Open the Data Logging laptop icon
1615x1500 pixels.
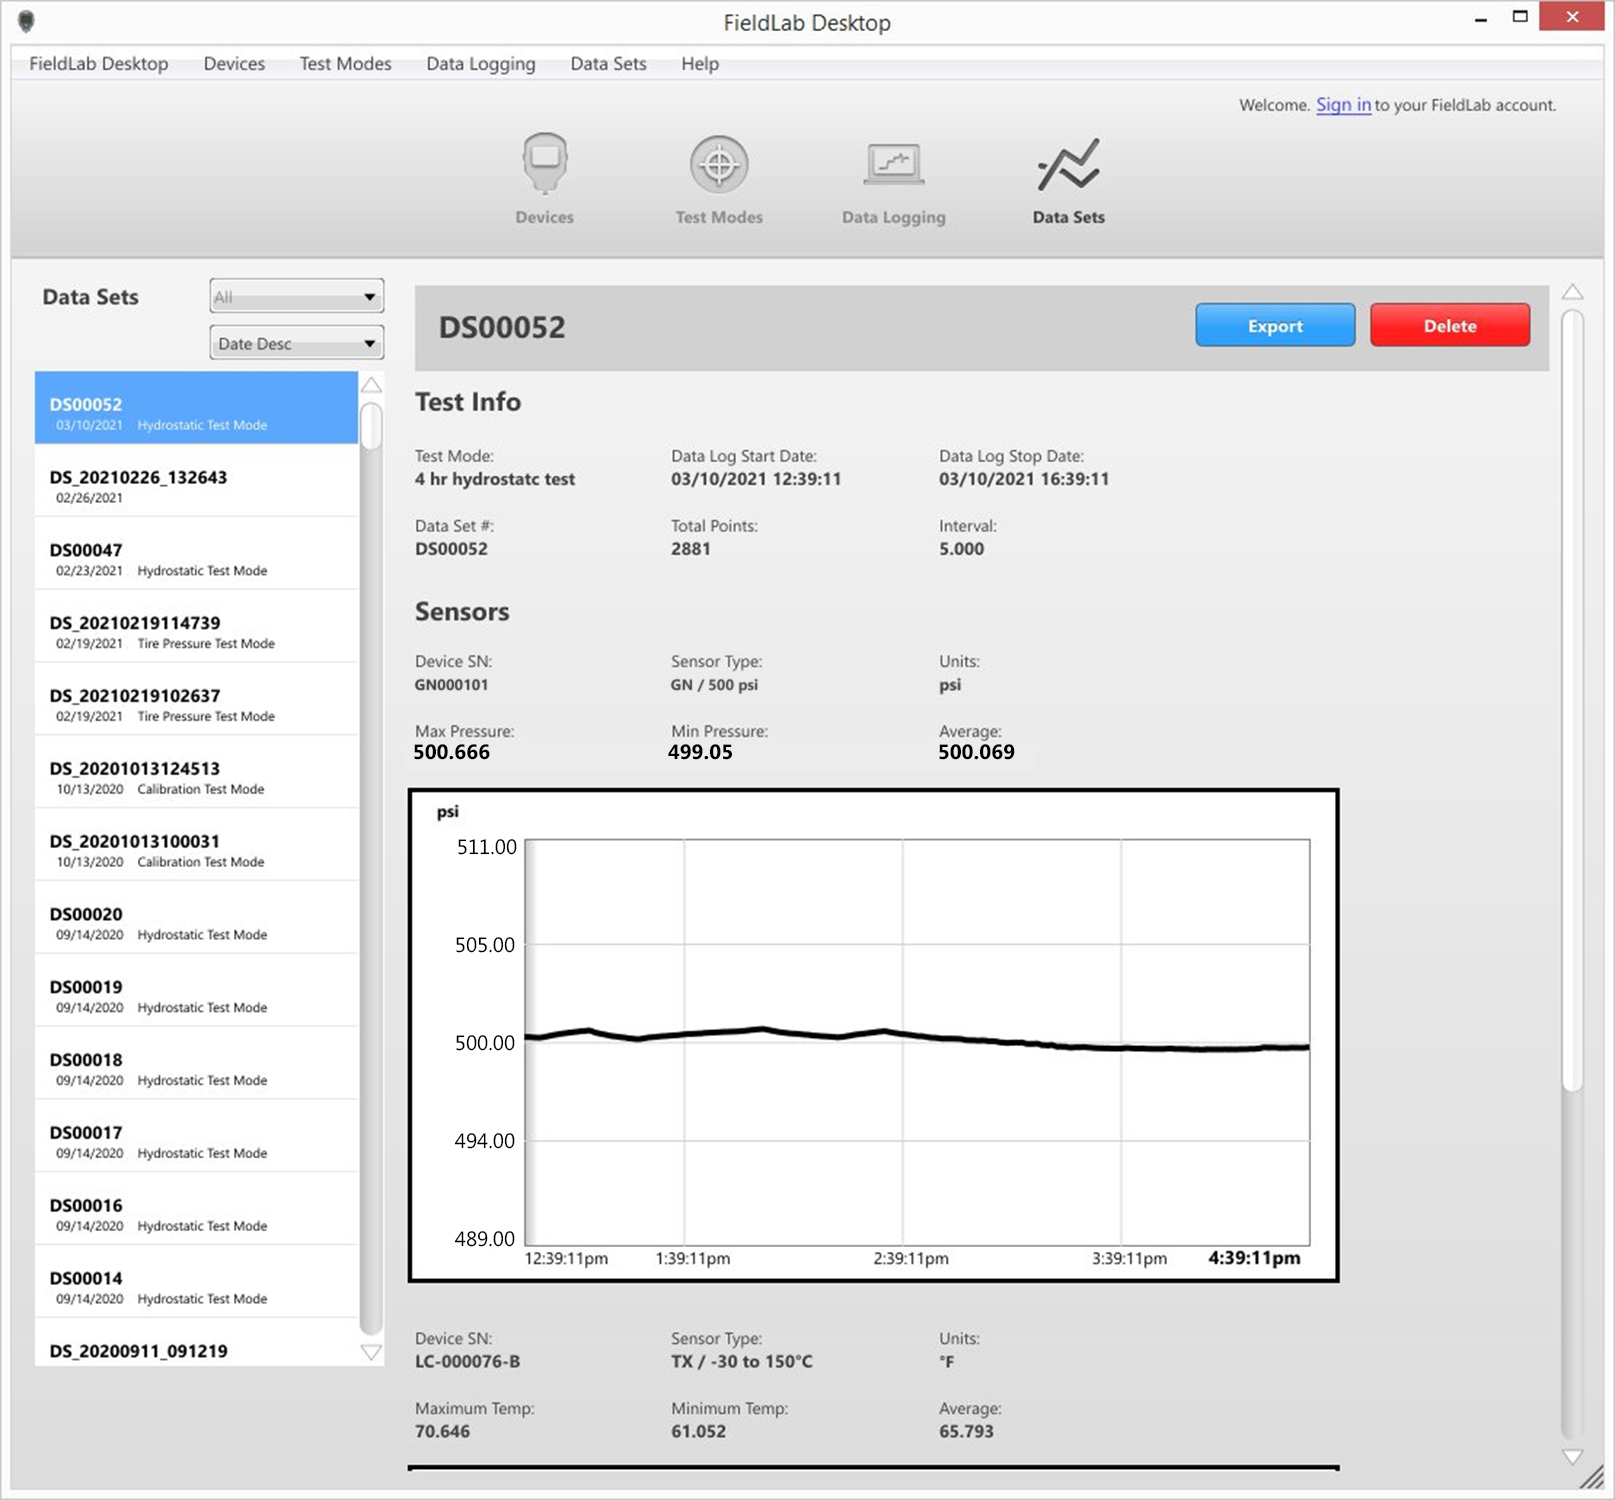tap(893, 165)
